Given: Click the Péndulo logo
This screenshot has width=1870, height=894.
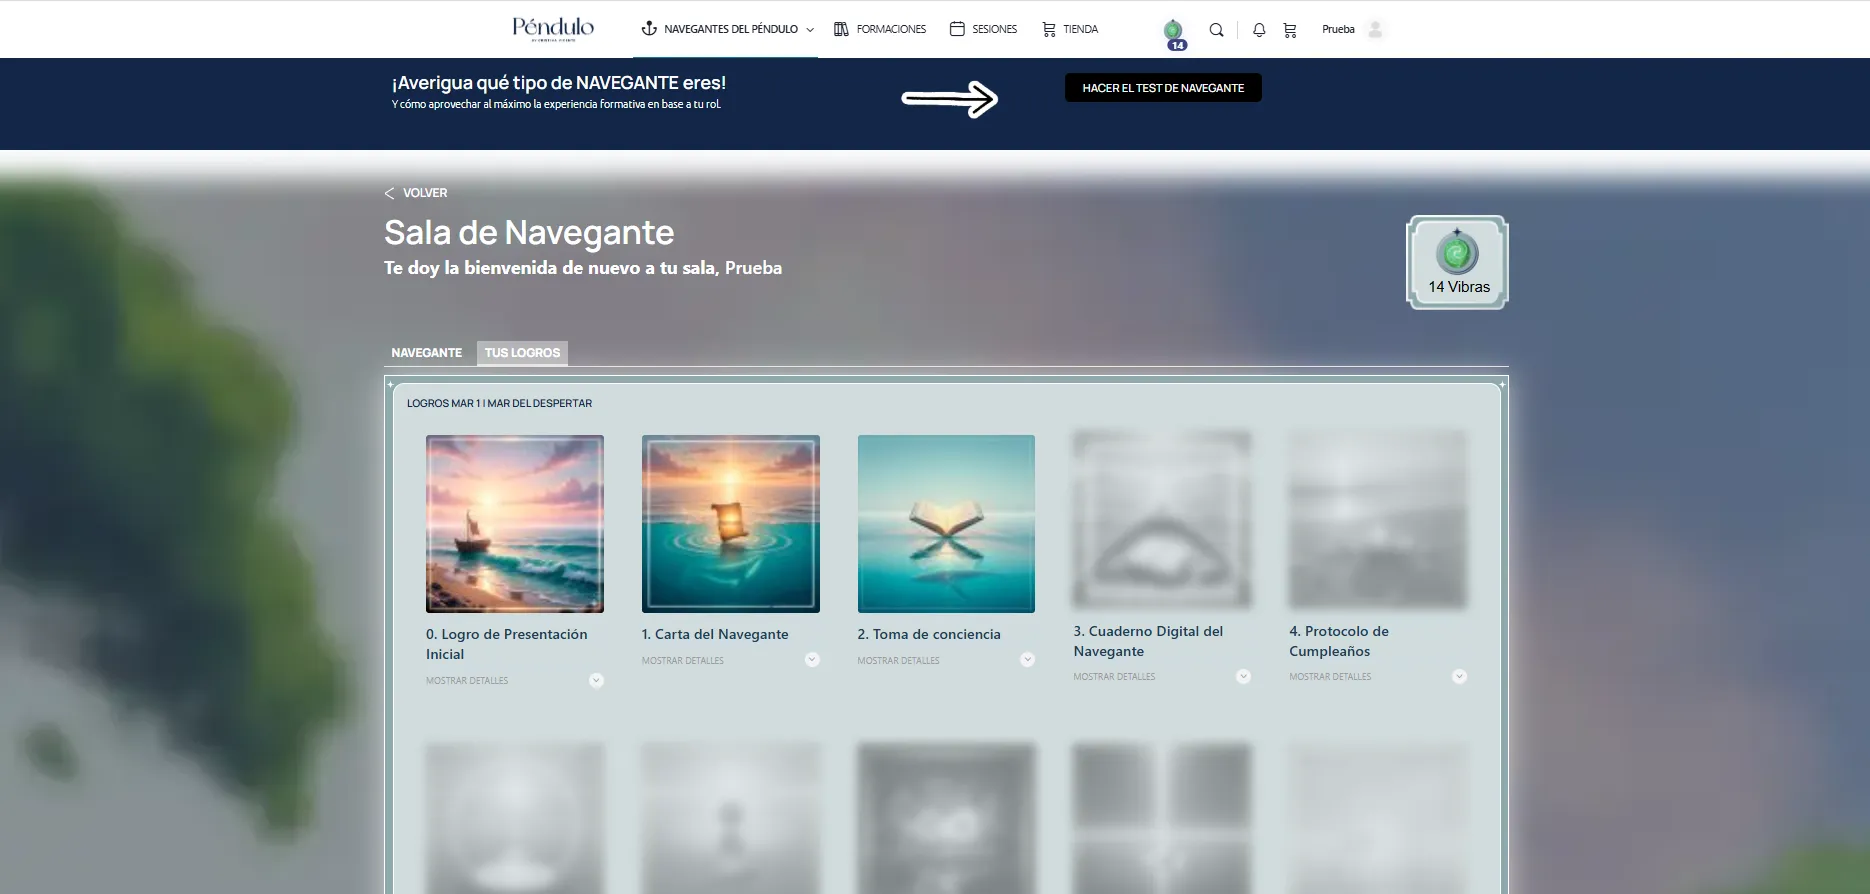Looking at the screenshot, I should [553, 28].
